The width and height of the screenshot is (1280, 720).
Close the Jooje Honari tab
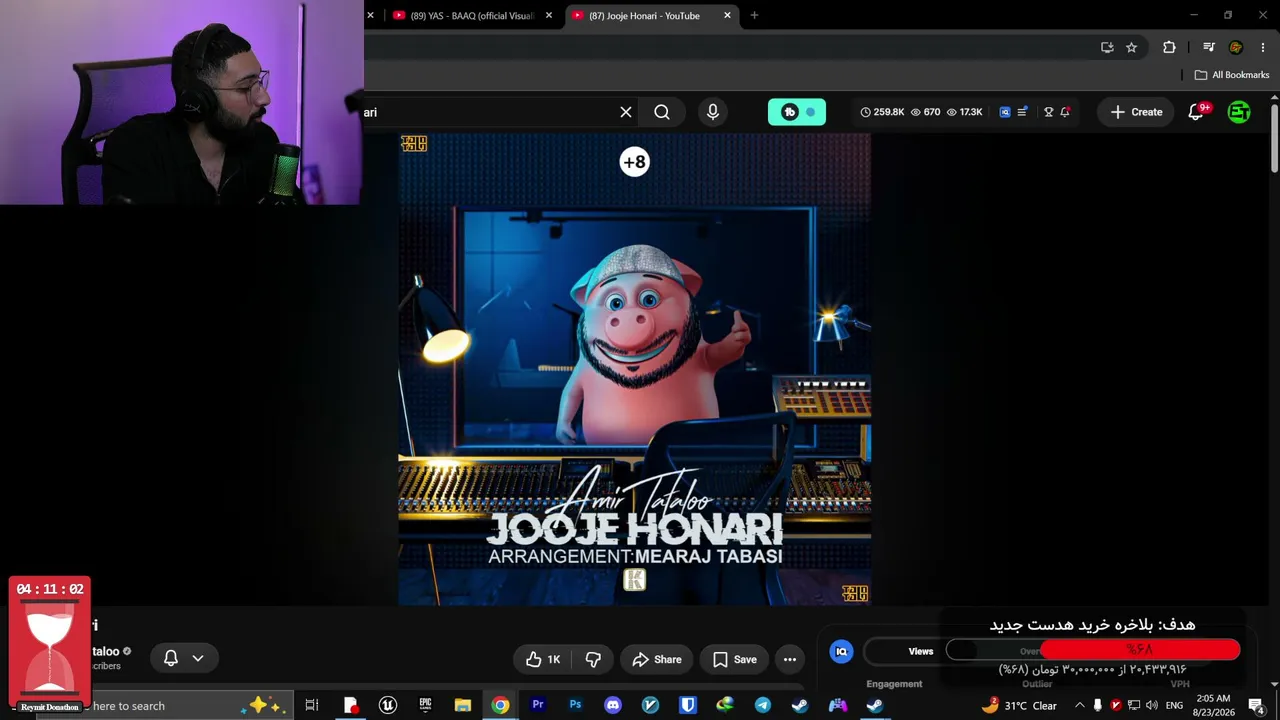(727, 15)
